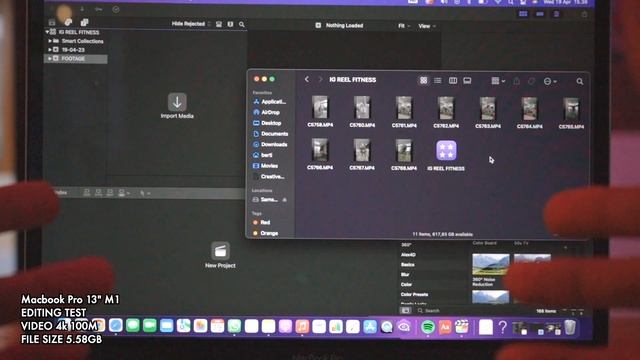Image resolution: width=640 pixels, height=360 pixels.
Task: Switch Finder to gallery view
Action: [467, 81]
